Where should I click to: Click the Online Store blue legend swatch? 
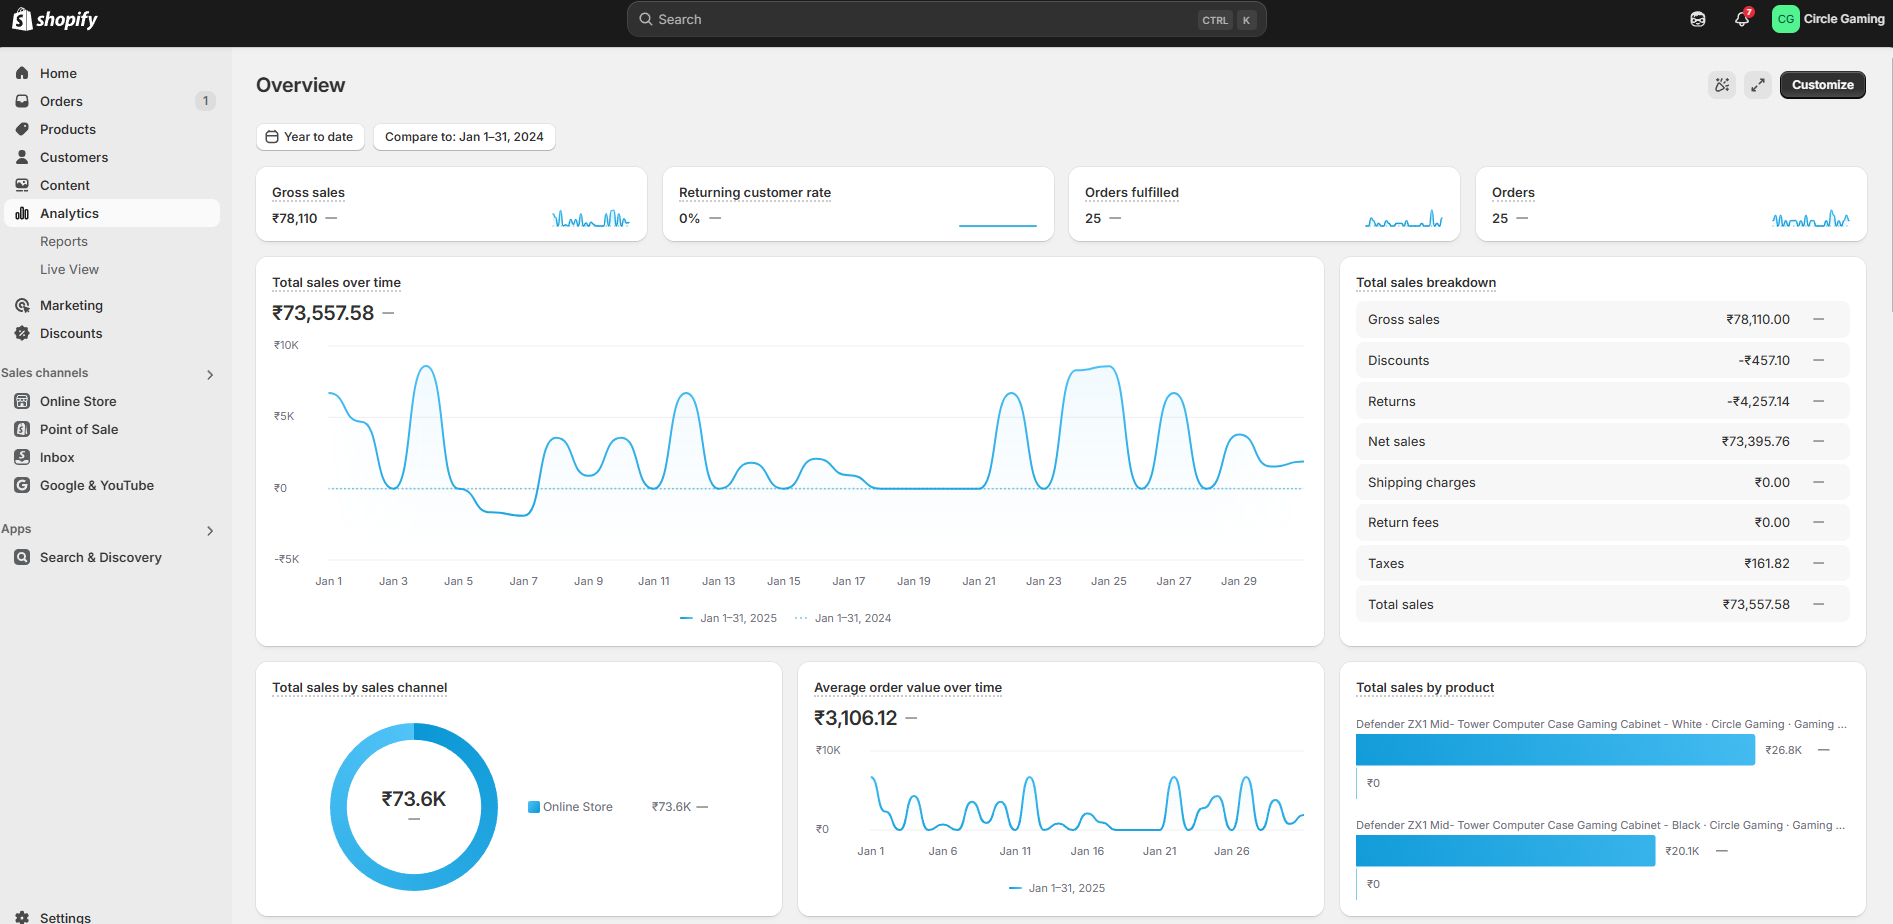pyautogui.click(x=534, y=807)
